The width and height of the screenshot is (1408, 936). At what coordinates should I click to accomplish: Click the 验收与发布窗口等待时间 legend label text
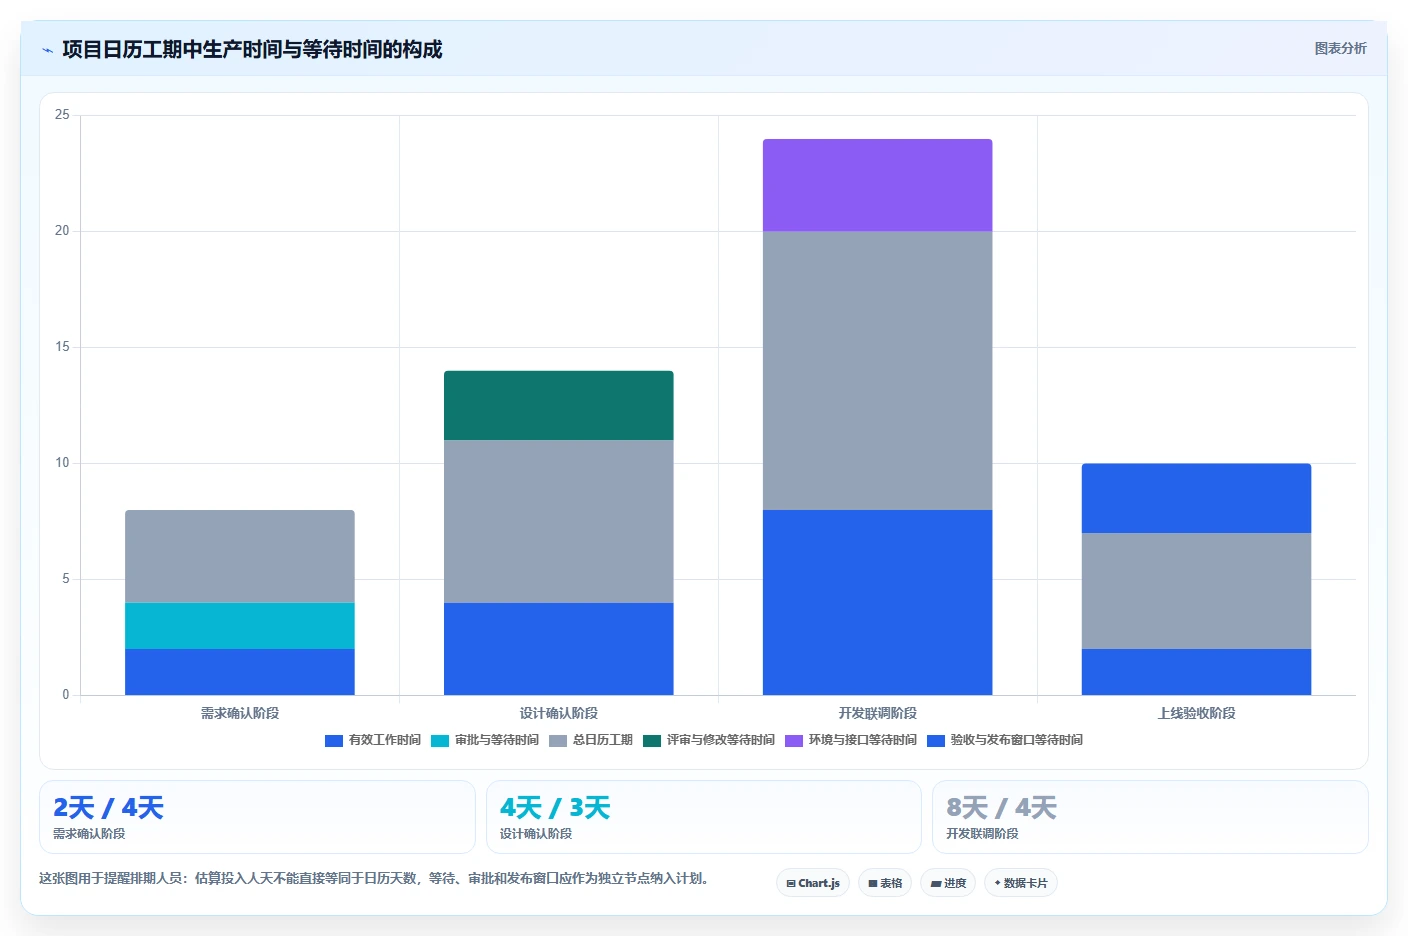1017,740
